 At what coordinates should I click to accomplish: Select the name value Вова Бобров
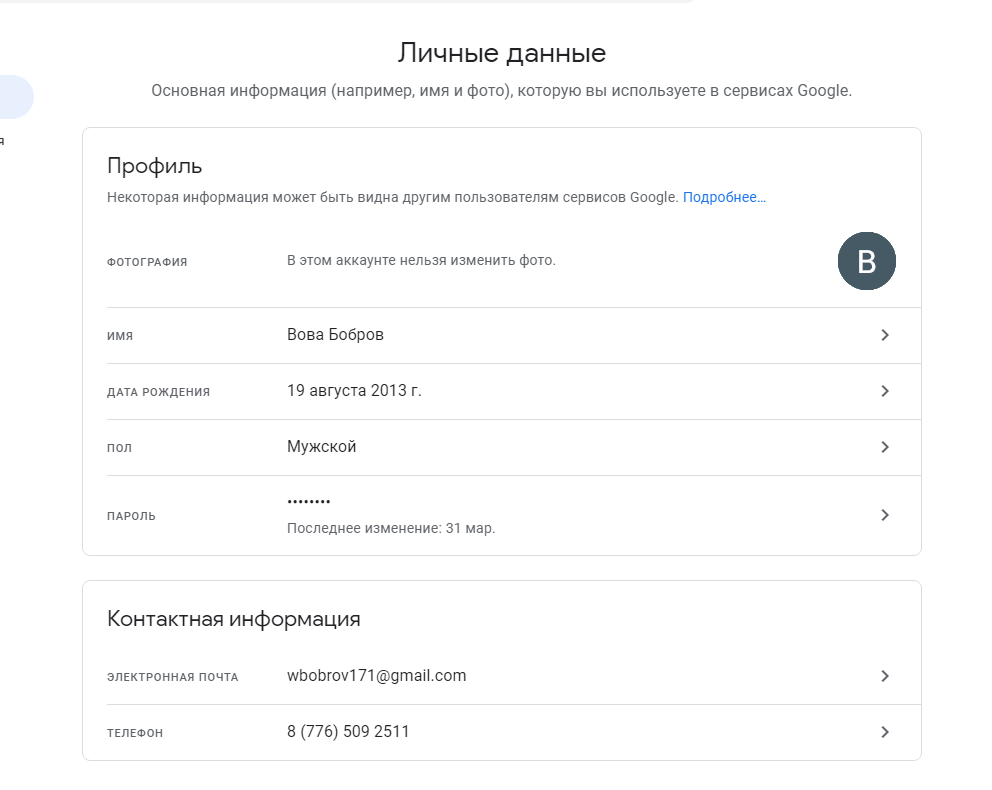coord(335,335)
